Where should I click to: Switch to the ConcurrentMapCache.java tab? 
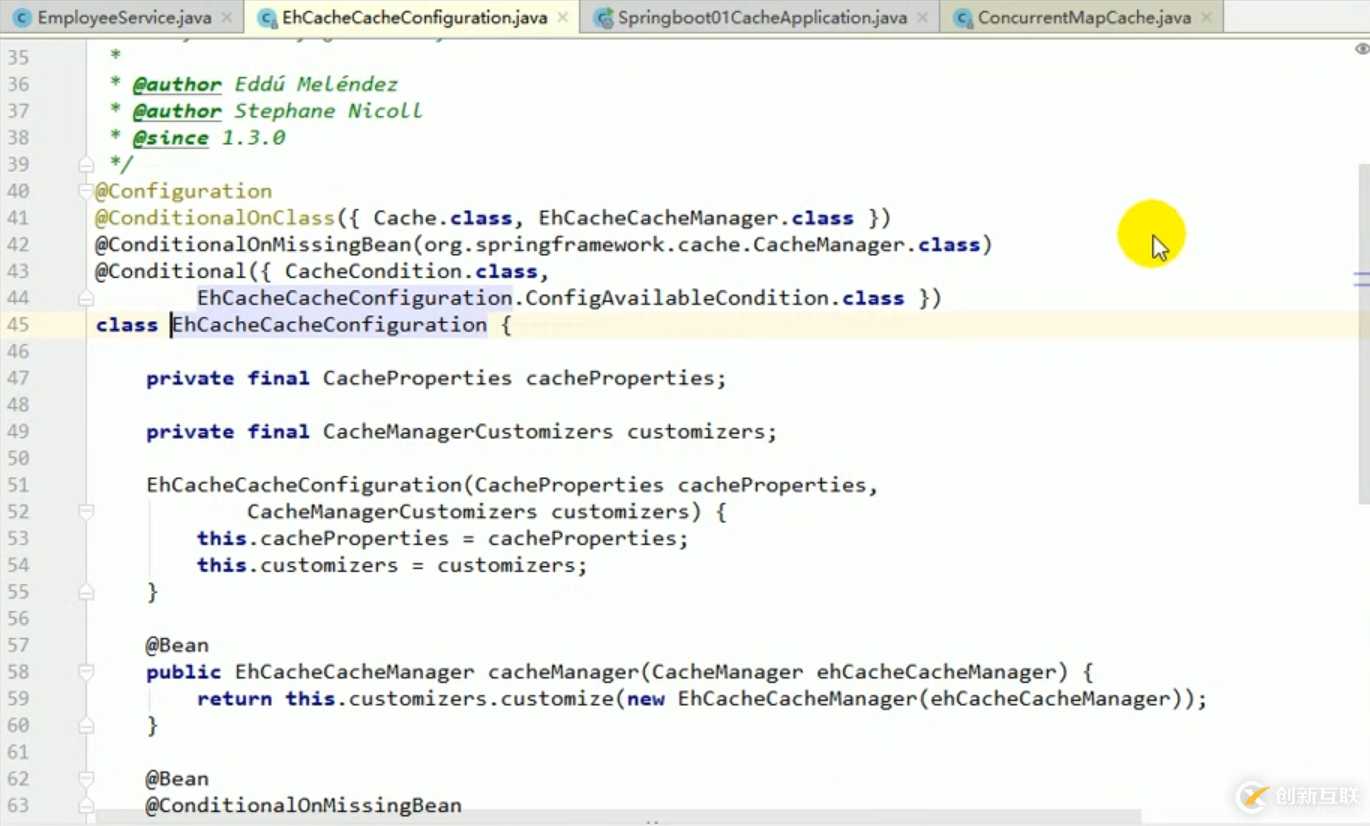[x=1084, y=18]
